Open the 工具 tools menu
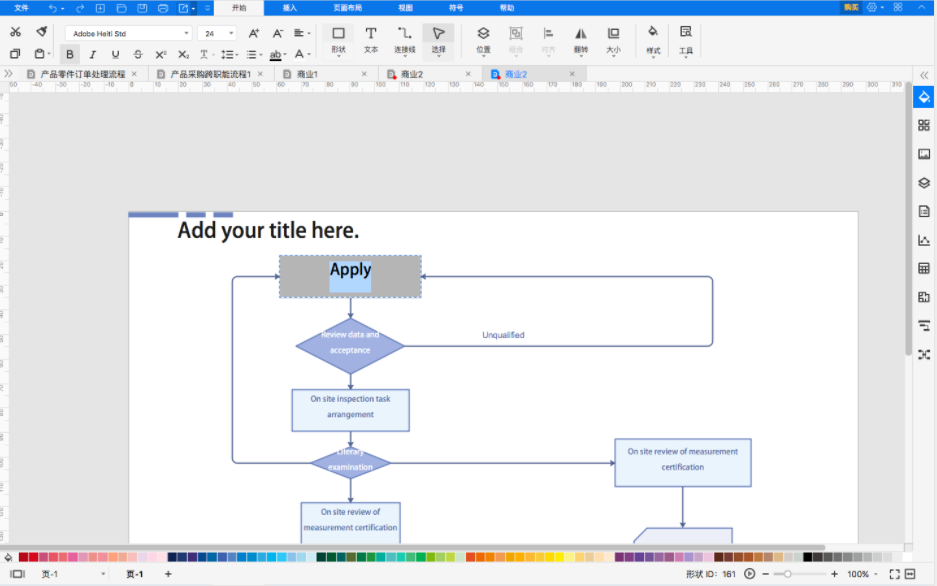The height and width of the screenshot is (586, 937). (x=685, y=40)
